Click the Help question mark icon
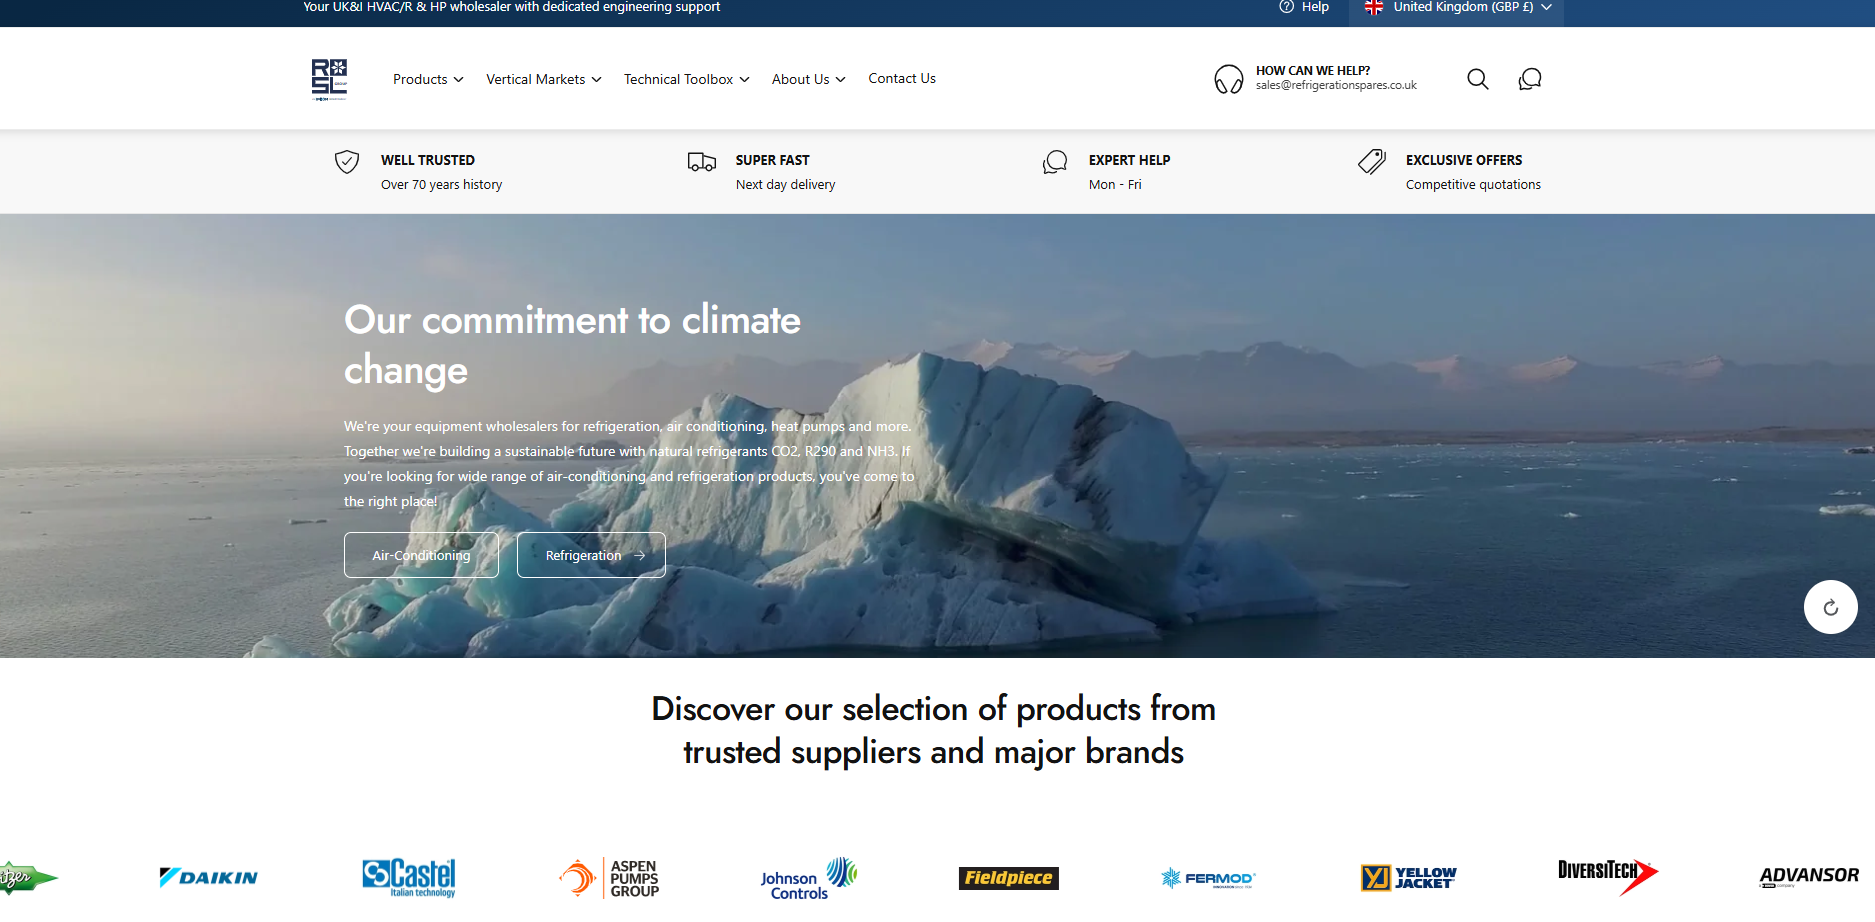The width and height of the screenshot is (1875, 922). 1287,7
